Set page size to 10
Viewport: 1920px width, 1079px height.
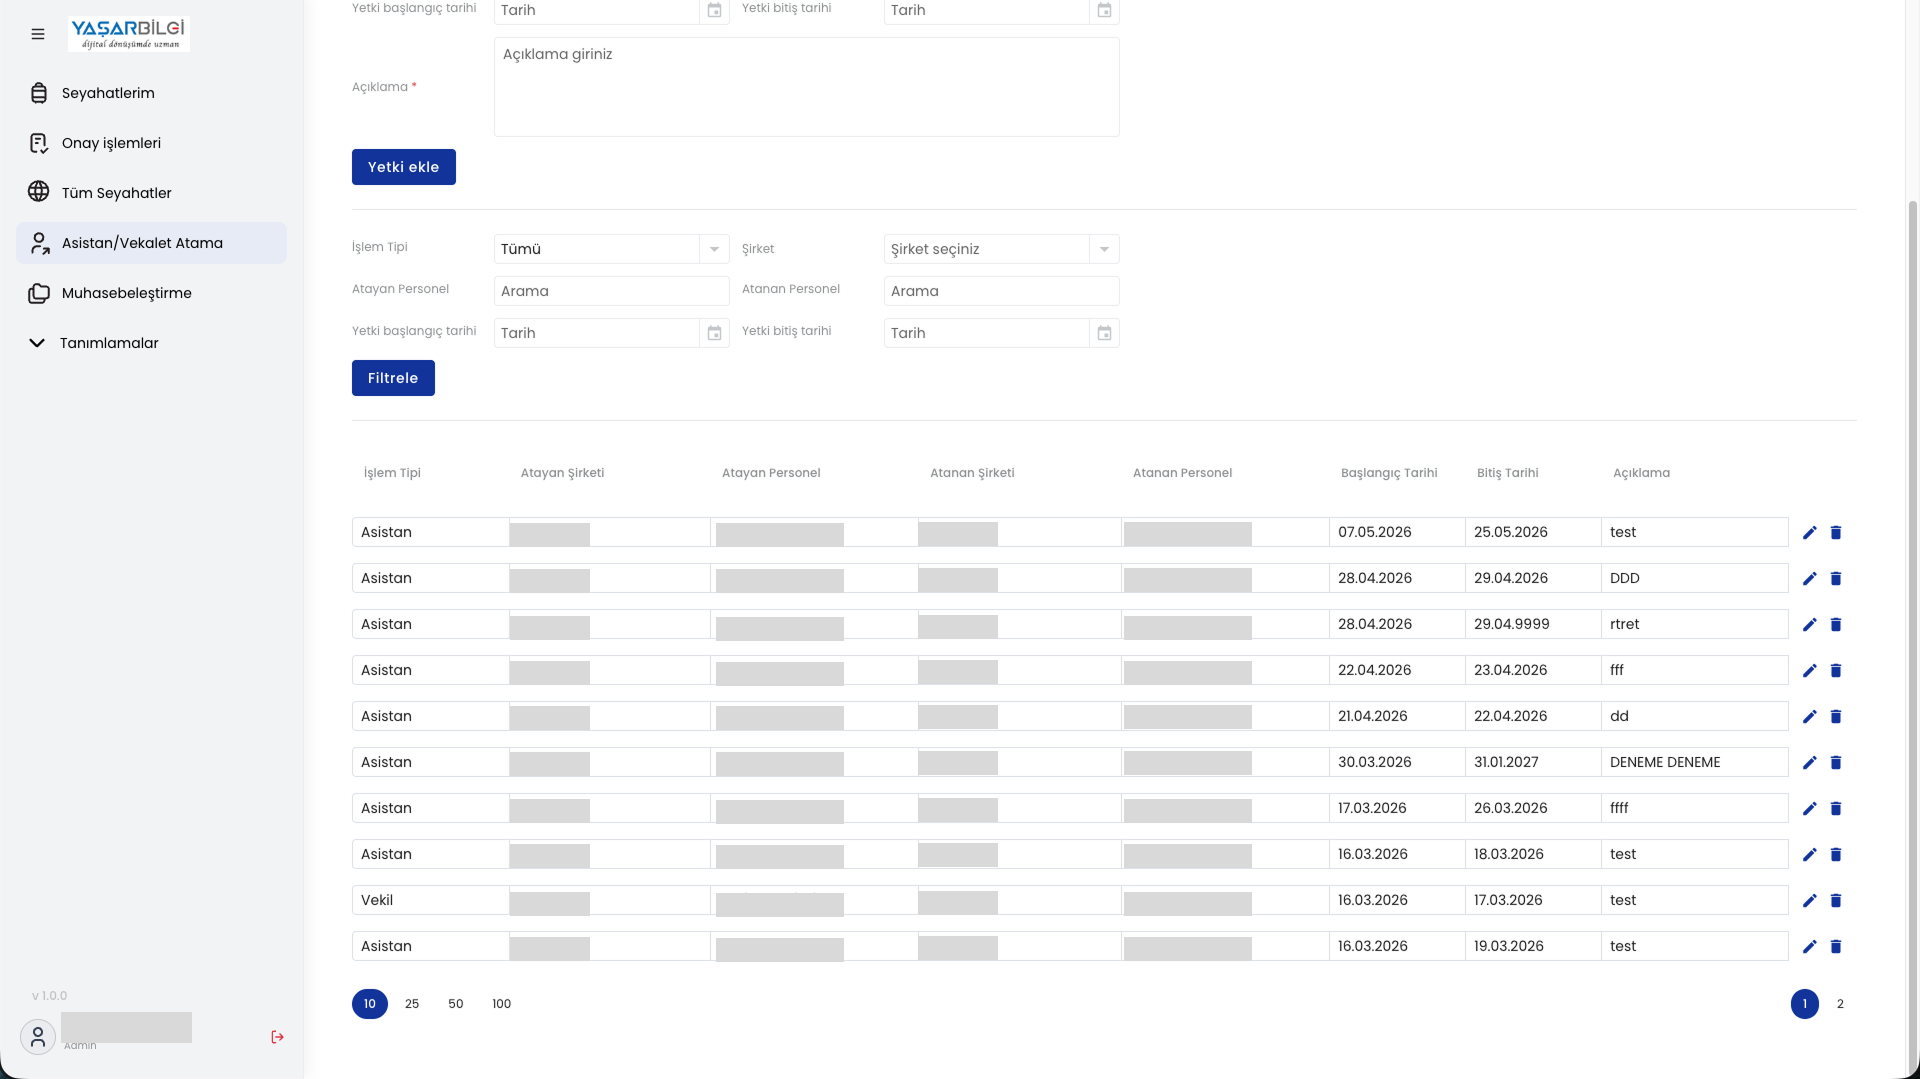tap(370, 1004)
